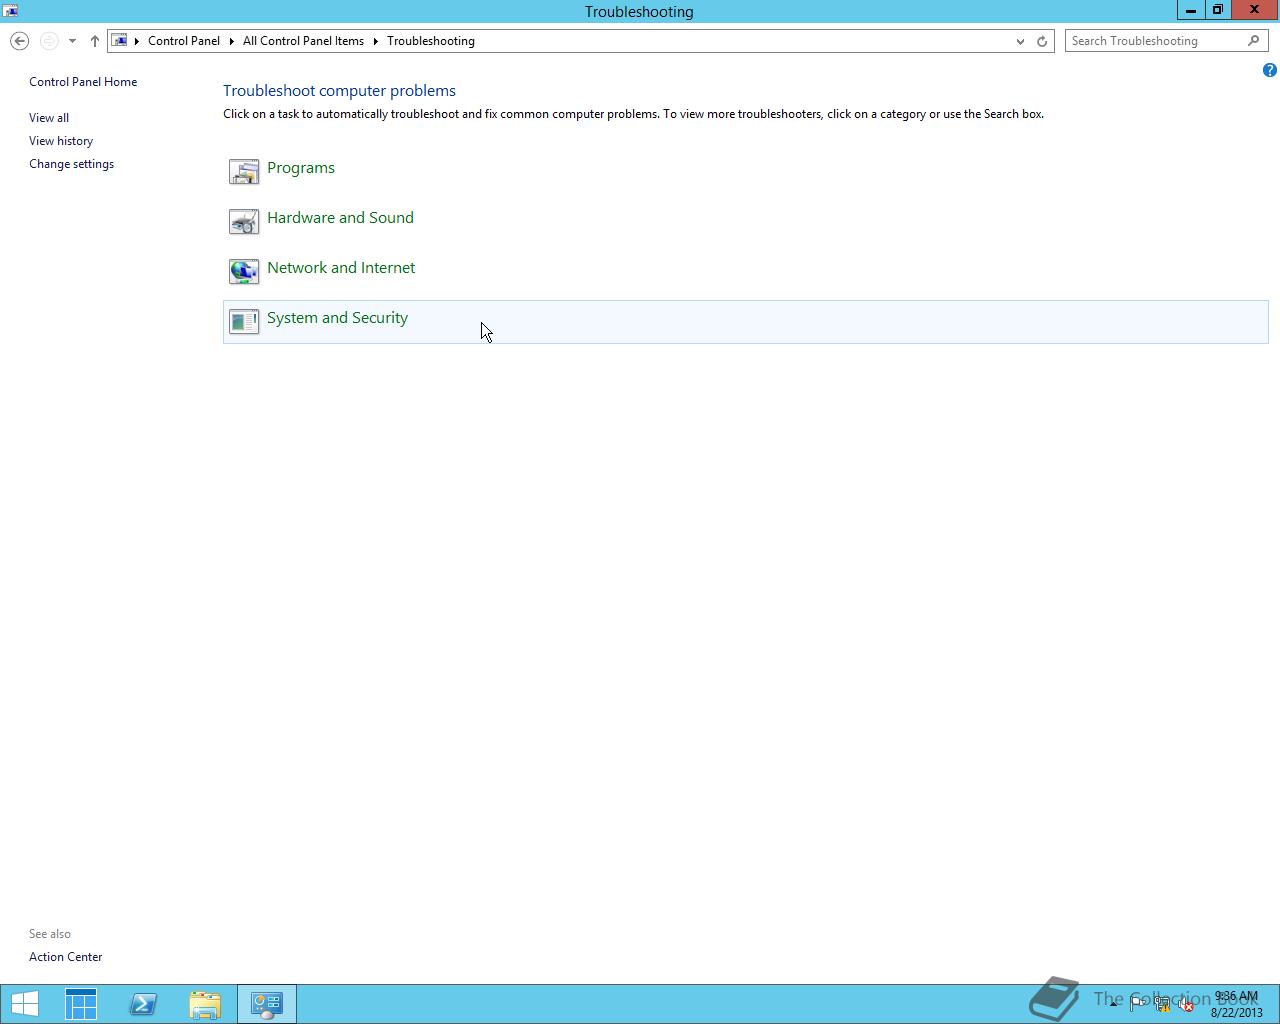Launch Windows PowerShell from the taskbar
1280x1024 pixels.
(143, 1004)
